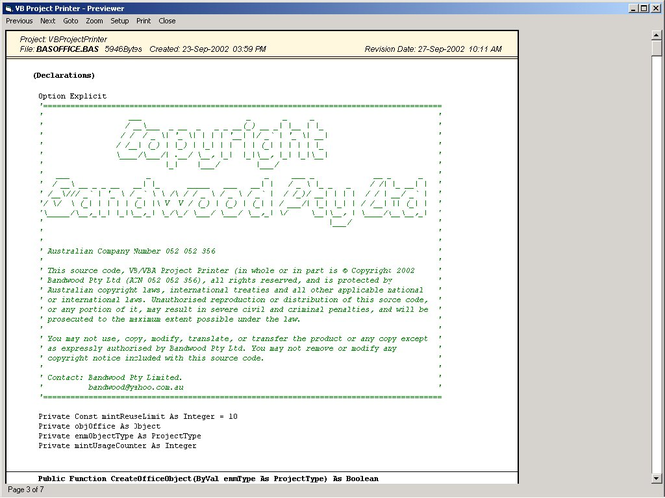Click 'Contact: Bandwood Pty Limited.' line
This screenshot has height=498, width=665.
pyautogui.click(x=115, y=378)
